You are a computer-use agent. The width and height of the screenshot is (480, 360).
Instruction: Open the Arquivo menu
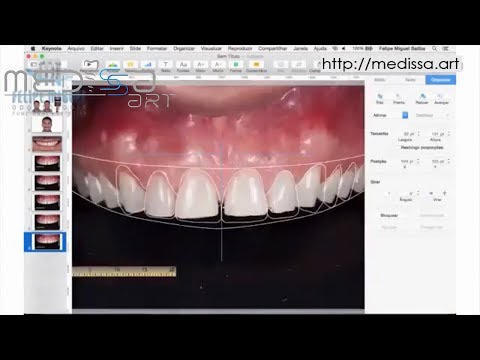pyautogui.click(x=76, y=49)
